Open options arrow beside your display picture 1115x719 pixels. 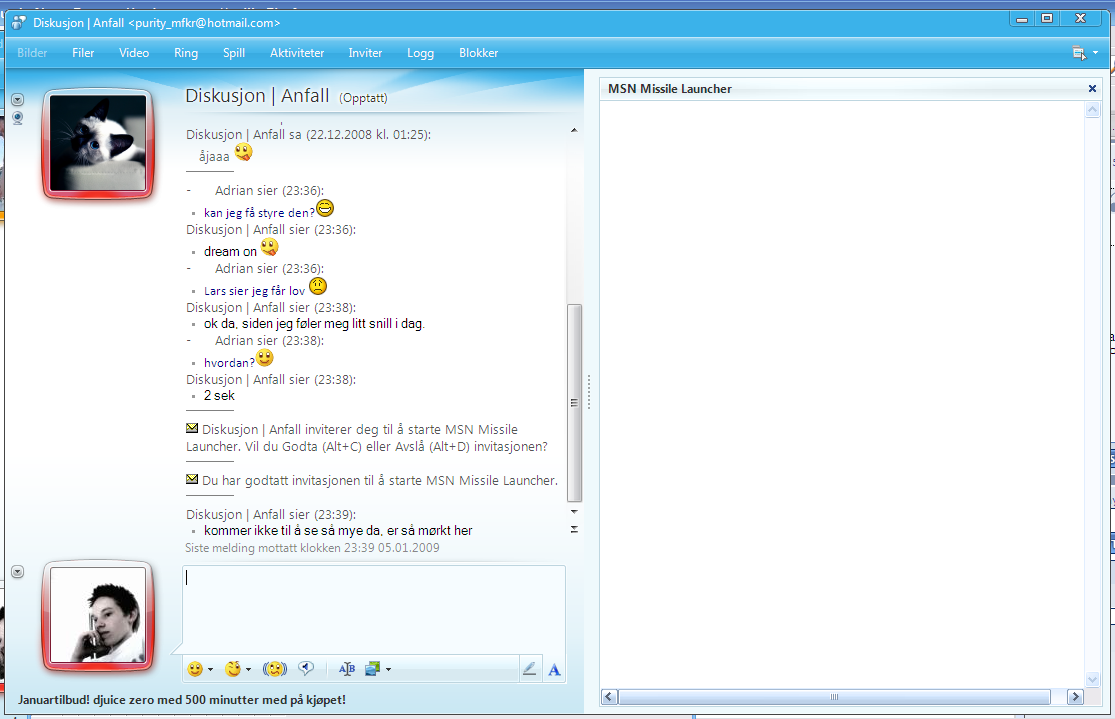coord(18,572)
